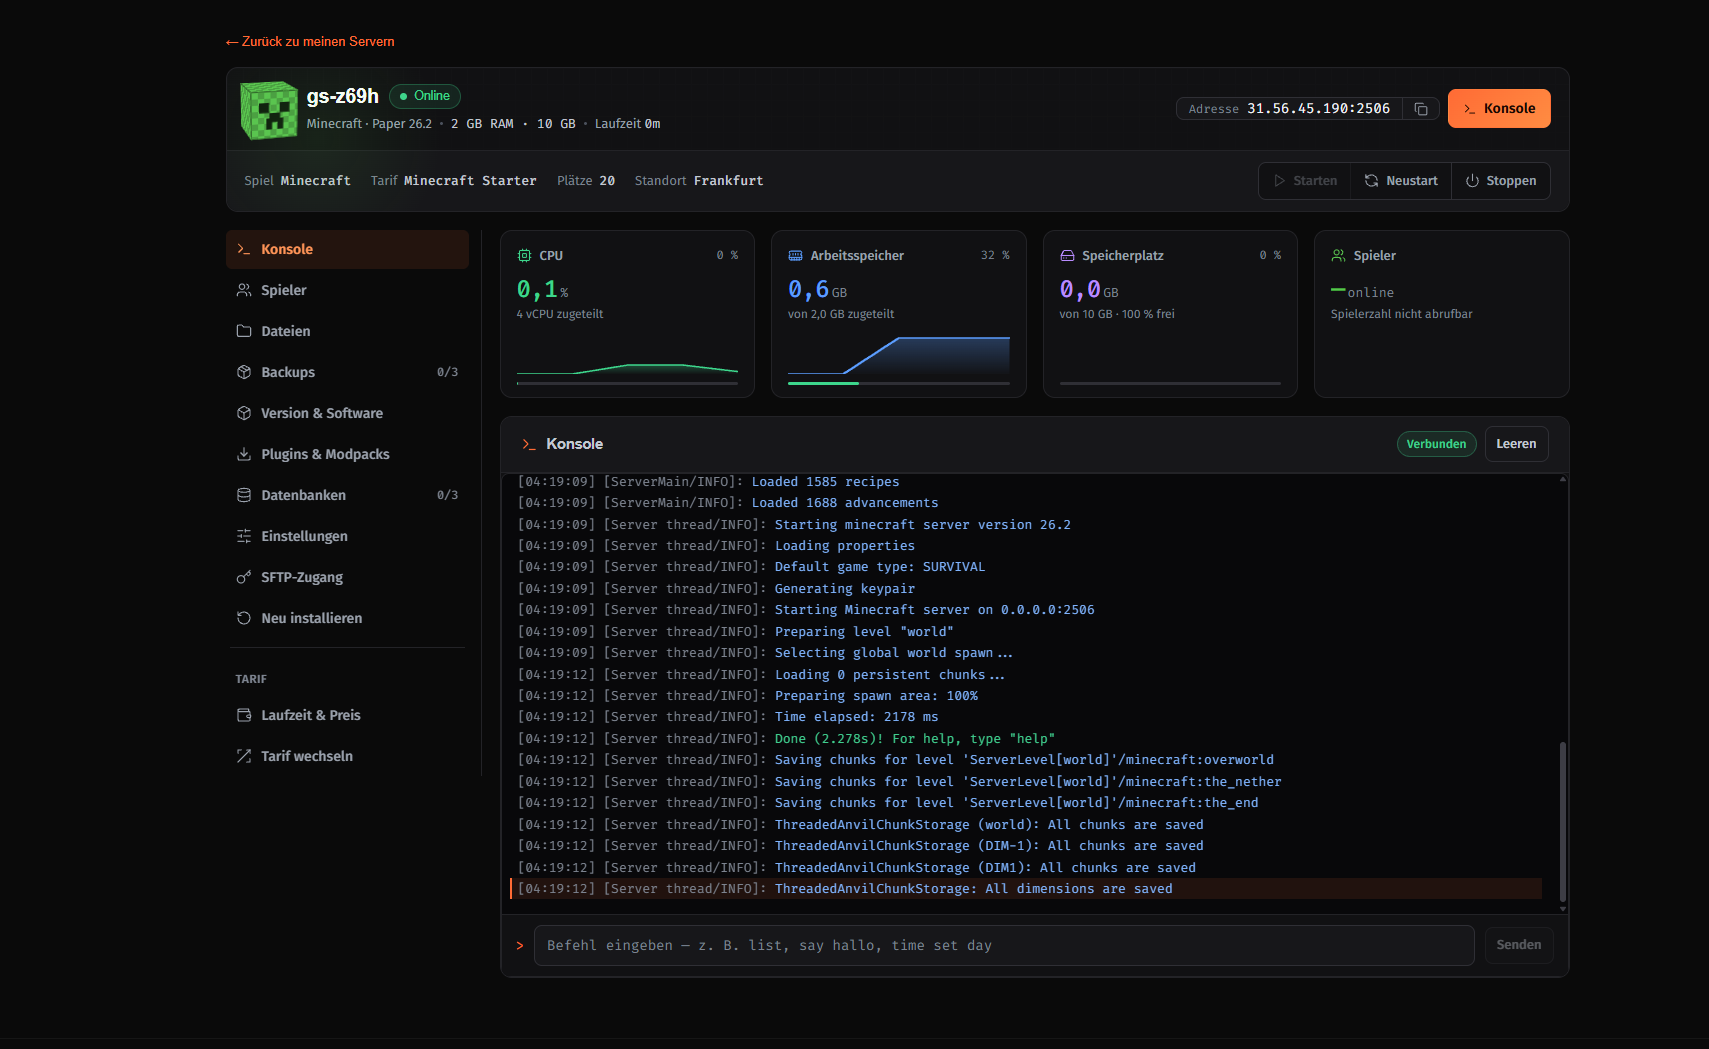Click the console vertical scrollbar

1562,822
